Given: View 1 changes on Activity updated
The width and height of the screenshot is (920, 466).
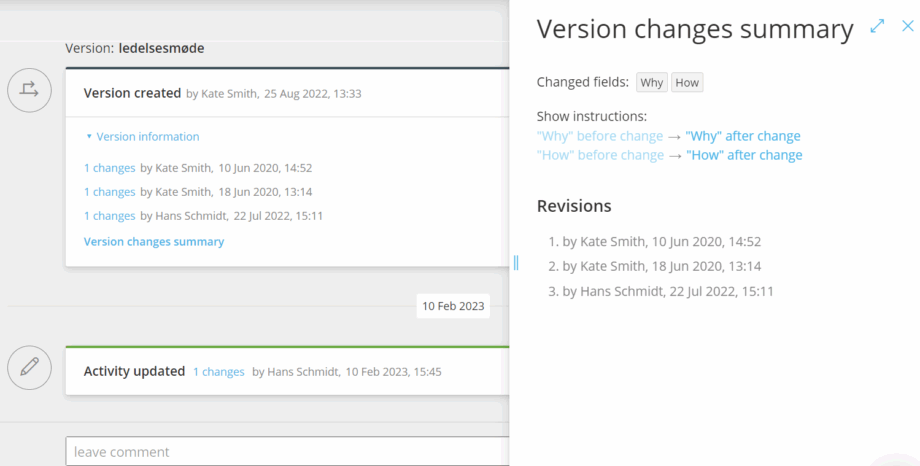Looking at the screenshot, I should click(x=219, y=372).
